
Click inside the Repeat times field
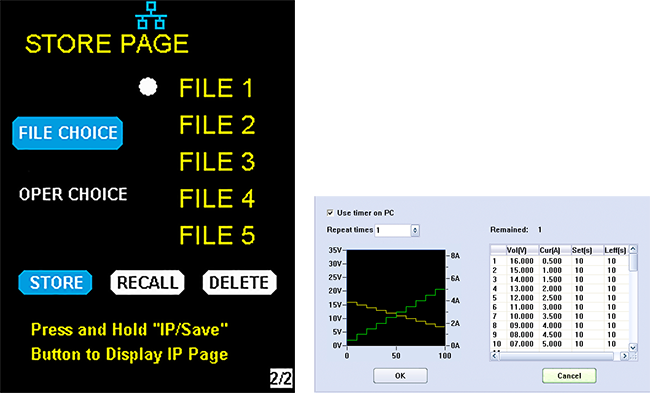(x=393, y=230)
